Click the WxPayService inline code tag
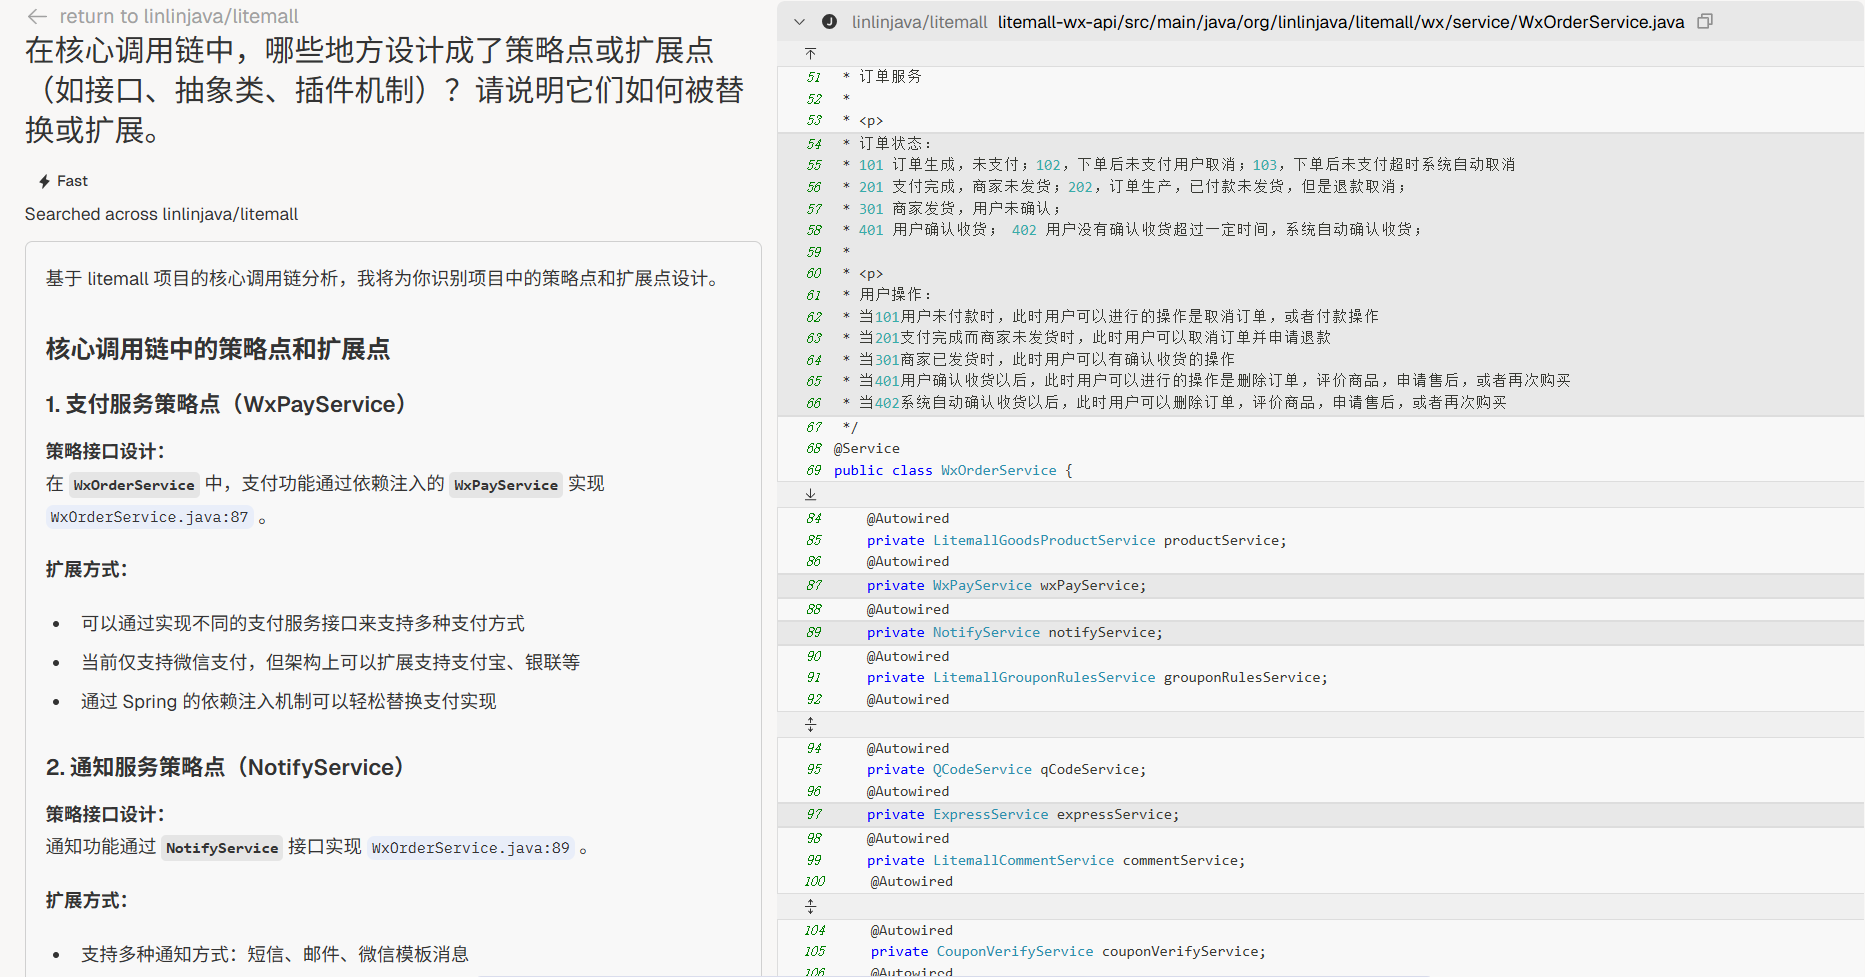1865x977 pixels. click(506, 485)
